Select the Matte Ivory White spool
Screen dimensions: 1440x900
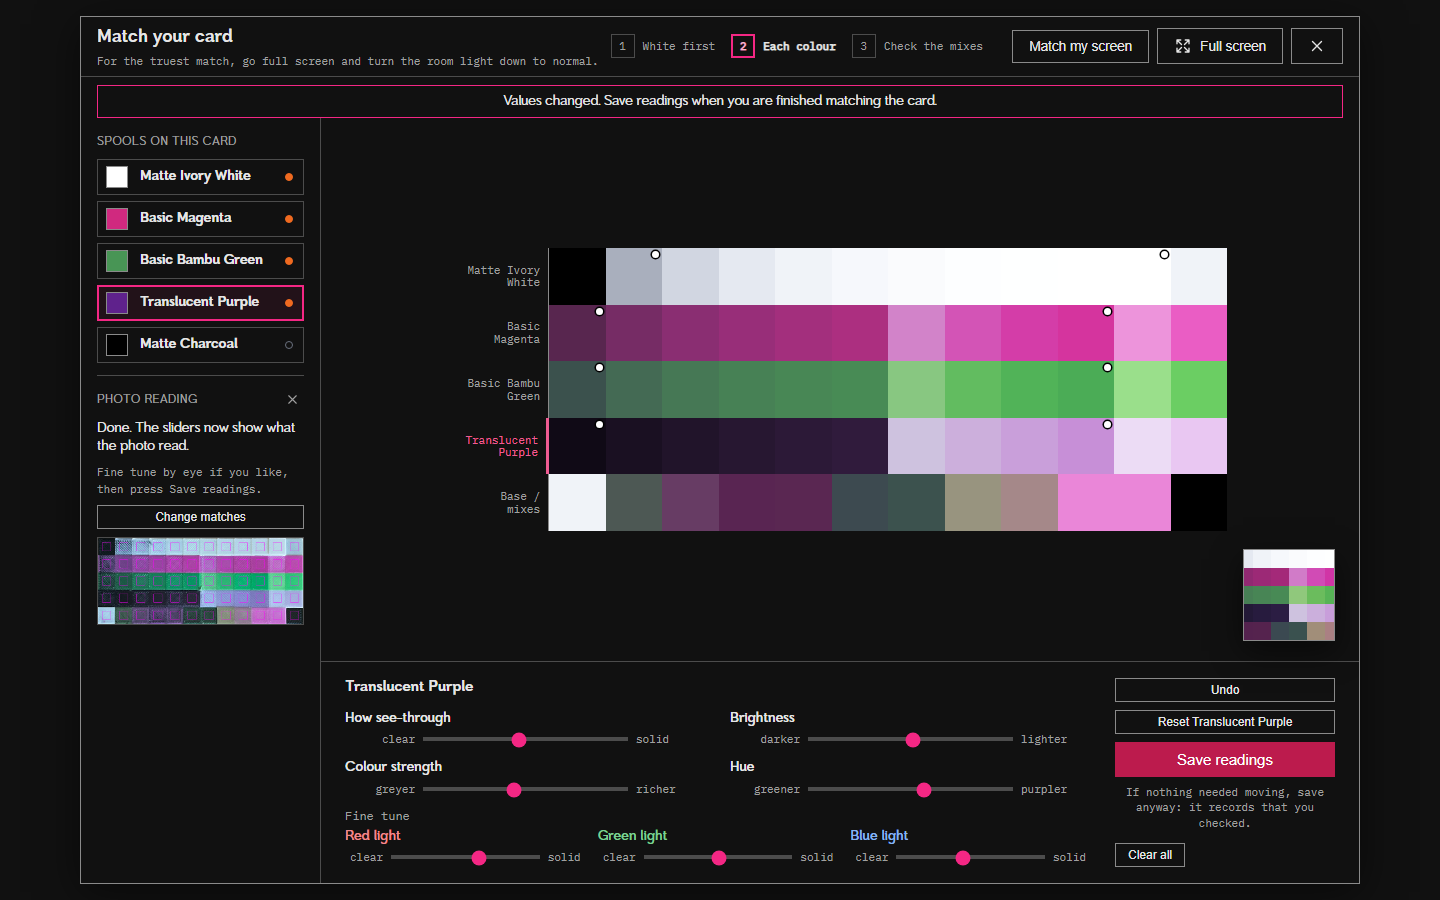coord(200,177)
